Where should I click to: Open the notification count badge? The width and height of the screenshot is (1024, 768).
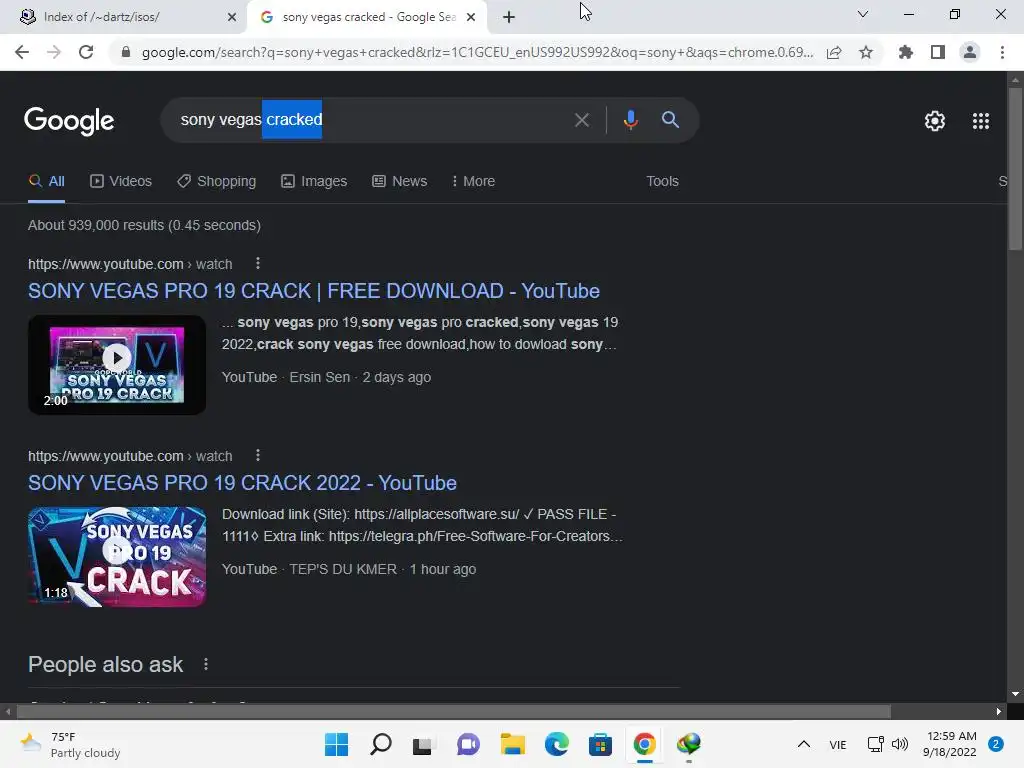[996, 744]
